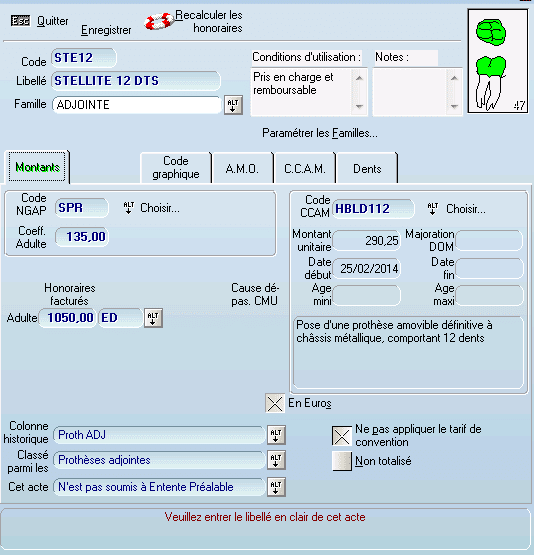534x555 pixels.
Task: Click the ED field beside honoraires
Action: click(120, 318)
